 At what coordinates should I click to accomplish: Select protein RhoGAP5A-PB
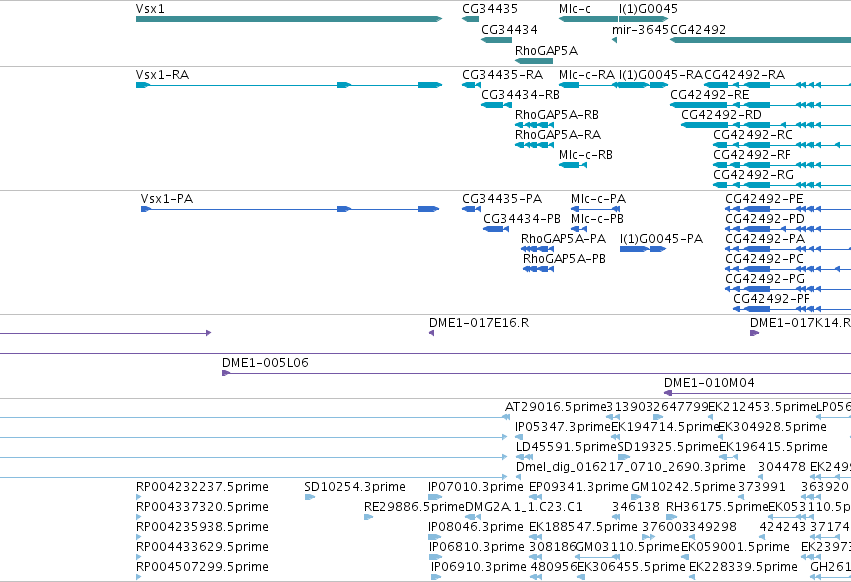[538, 269]
